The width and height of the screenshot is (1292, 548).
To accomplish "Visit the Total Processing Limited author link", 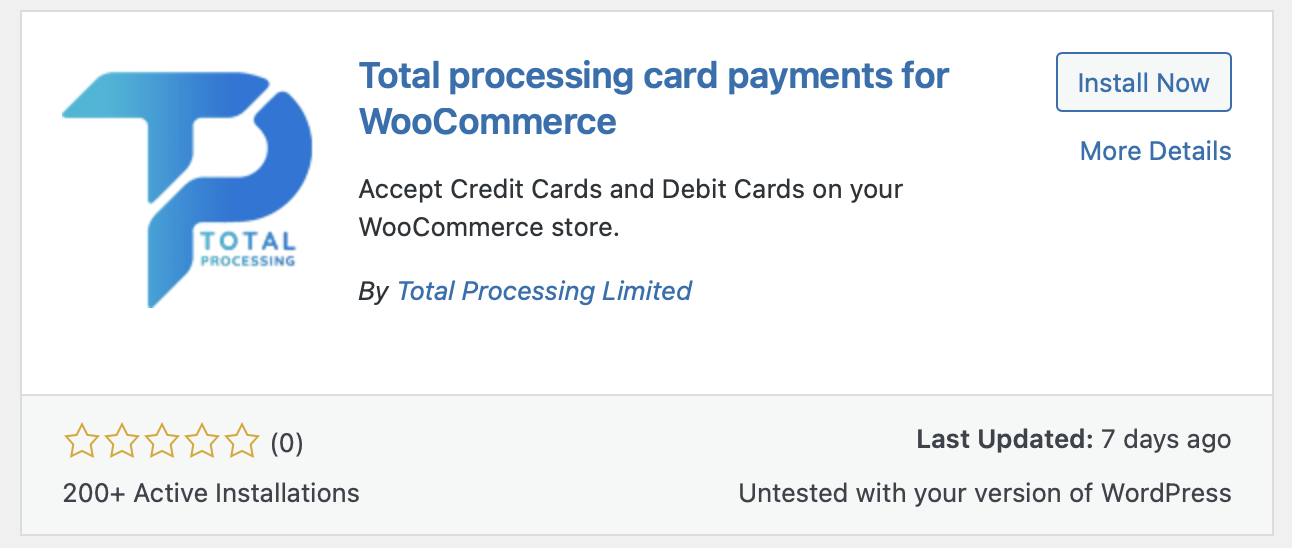I will pyautogui.click(x=544, y=291).
